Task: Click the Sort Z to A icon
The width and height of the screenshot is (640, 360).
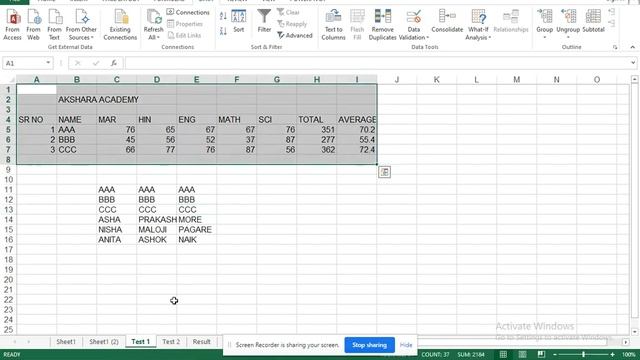Action: pyautogui.click(x=223, y=31)
